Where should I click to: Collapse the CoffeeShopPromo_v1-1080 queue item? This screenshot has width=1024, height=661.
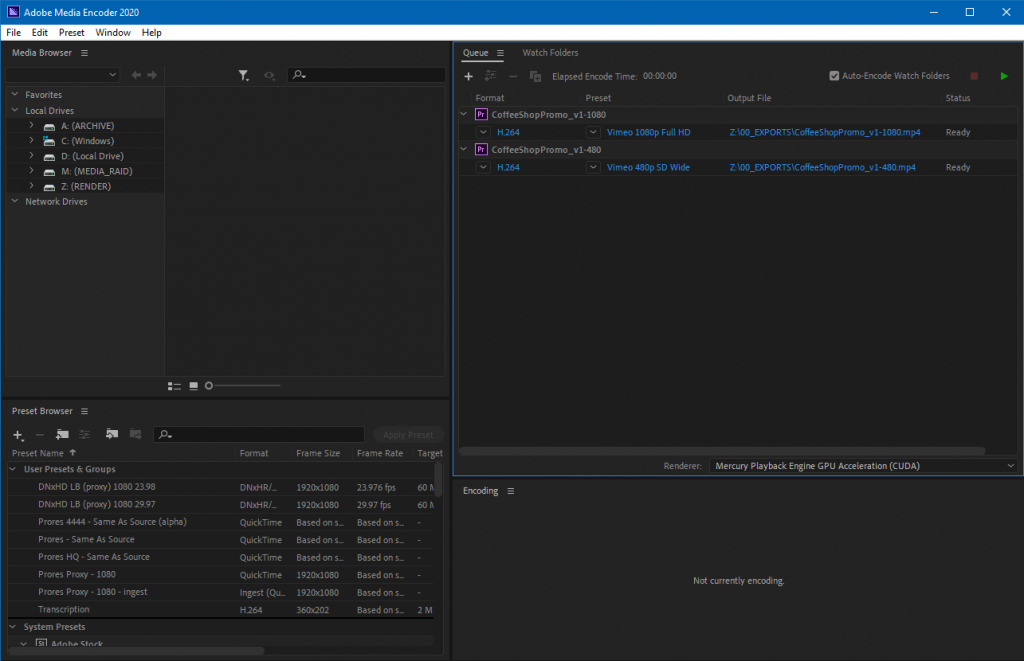pyautogui.click(x=463, y=115)
